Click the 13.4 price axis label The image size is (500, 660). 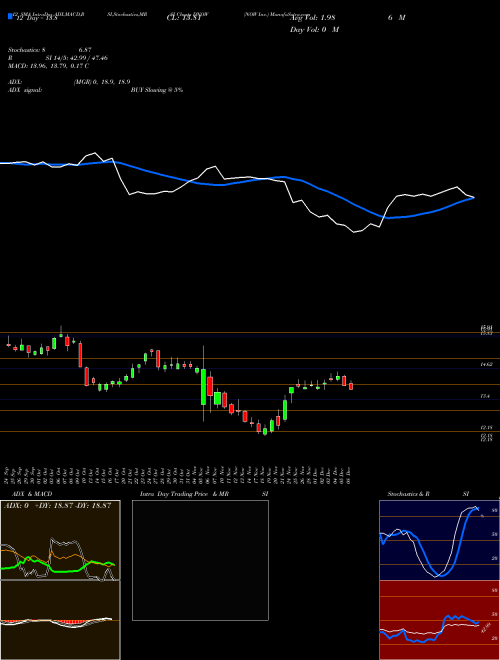485,396
